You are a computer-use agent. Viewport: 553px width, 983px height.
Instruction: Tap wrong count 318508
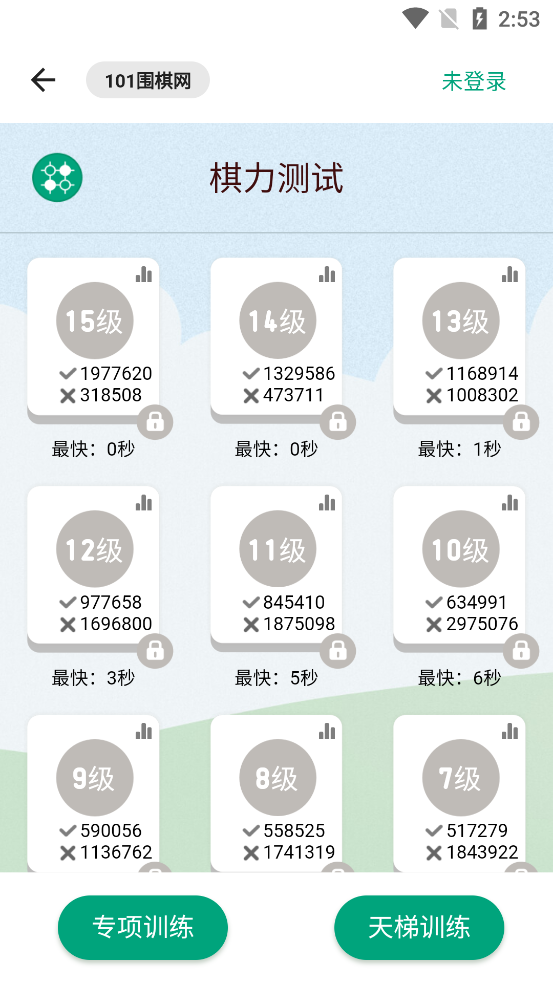click(111, 395)
